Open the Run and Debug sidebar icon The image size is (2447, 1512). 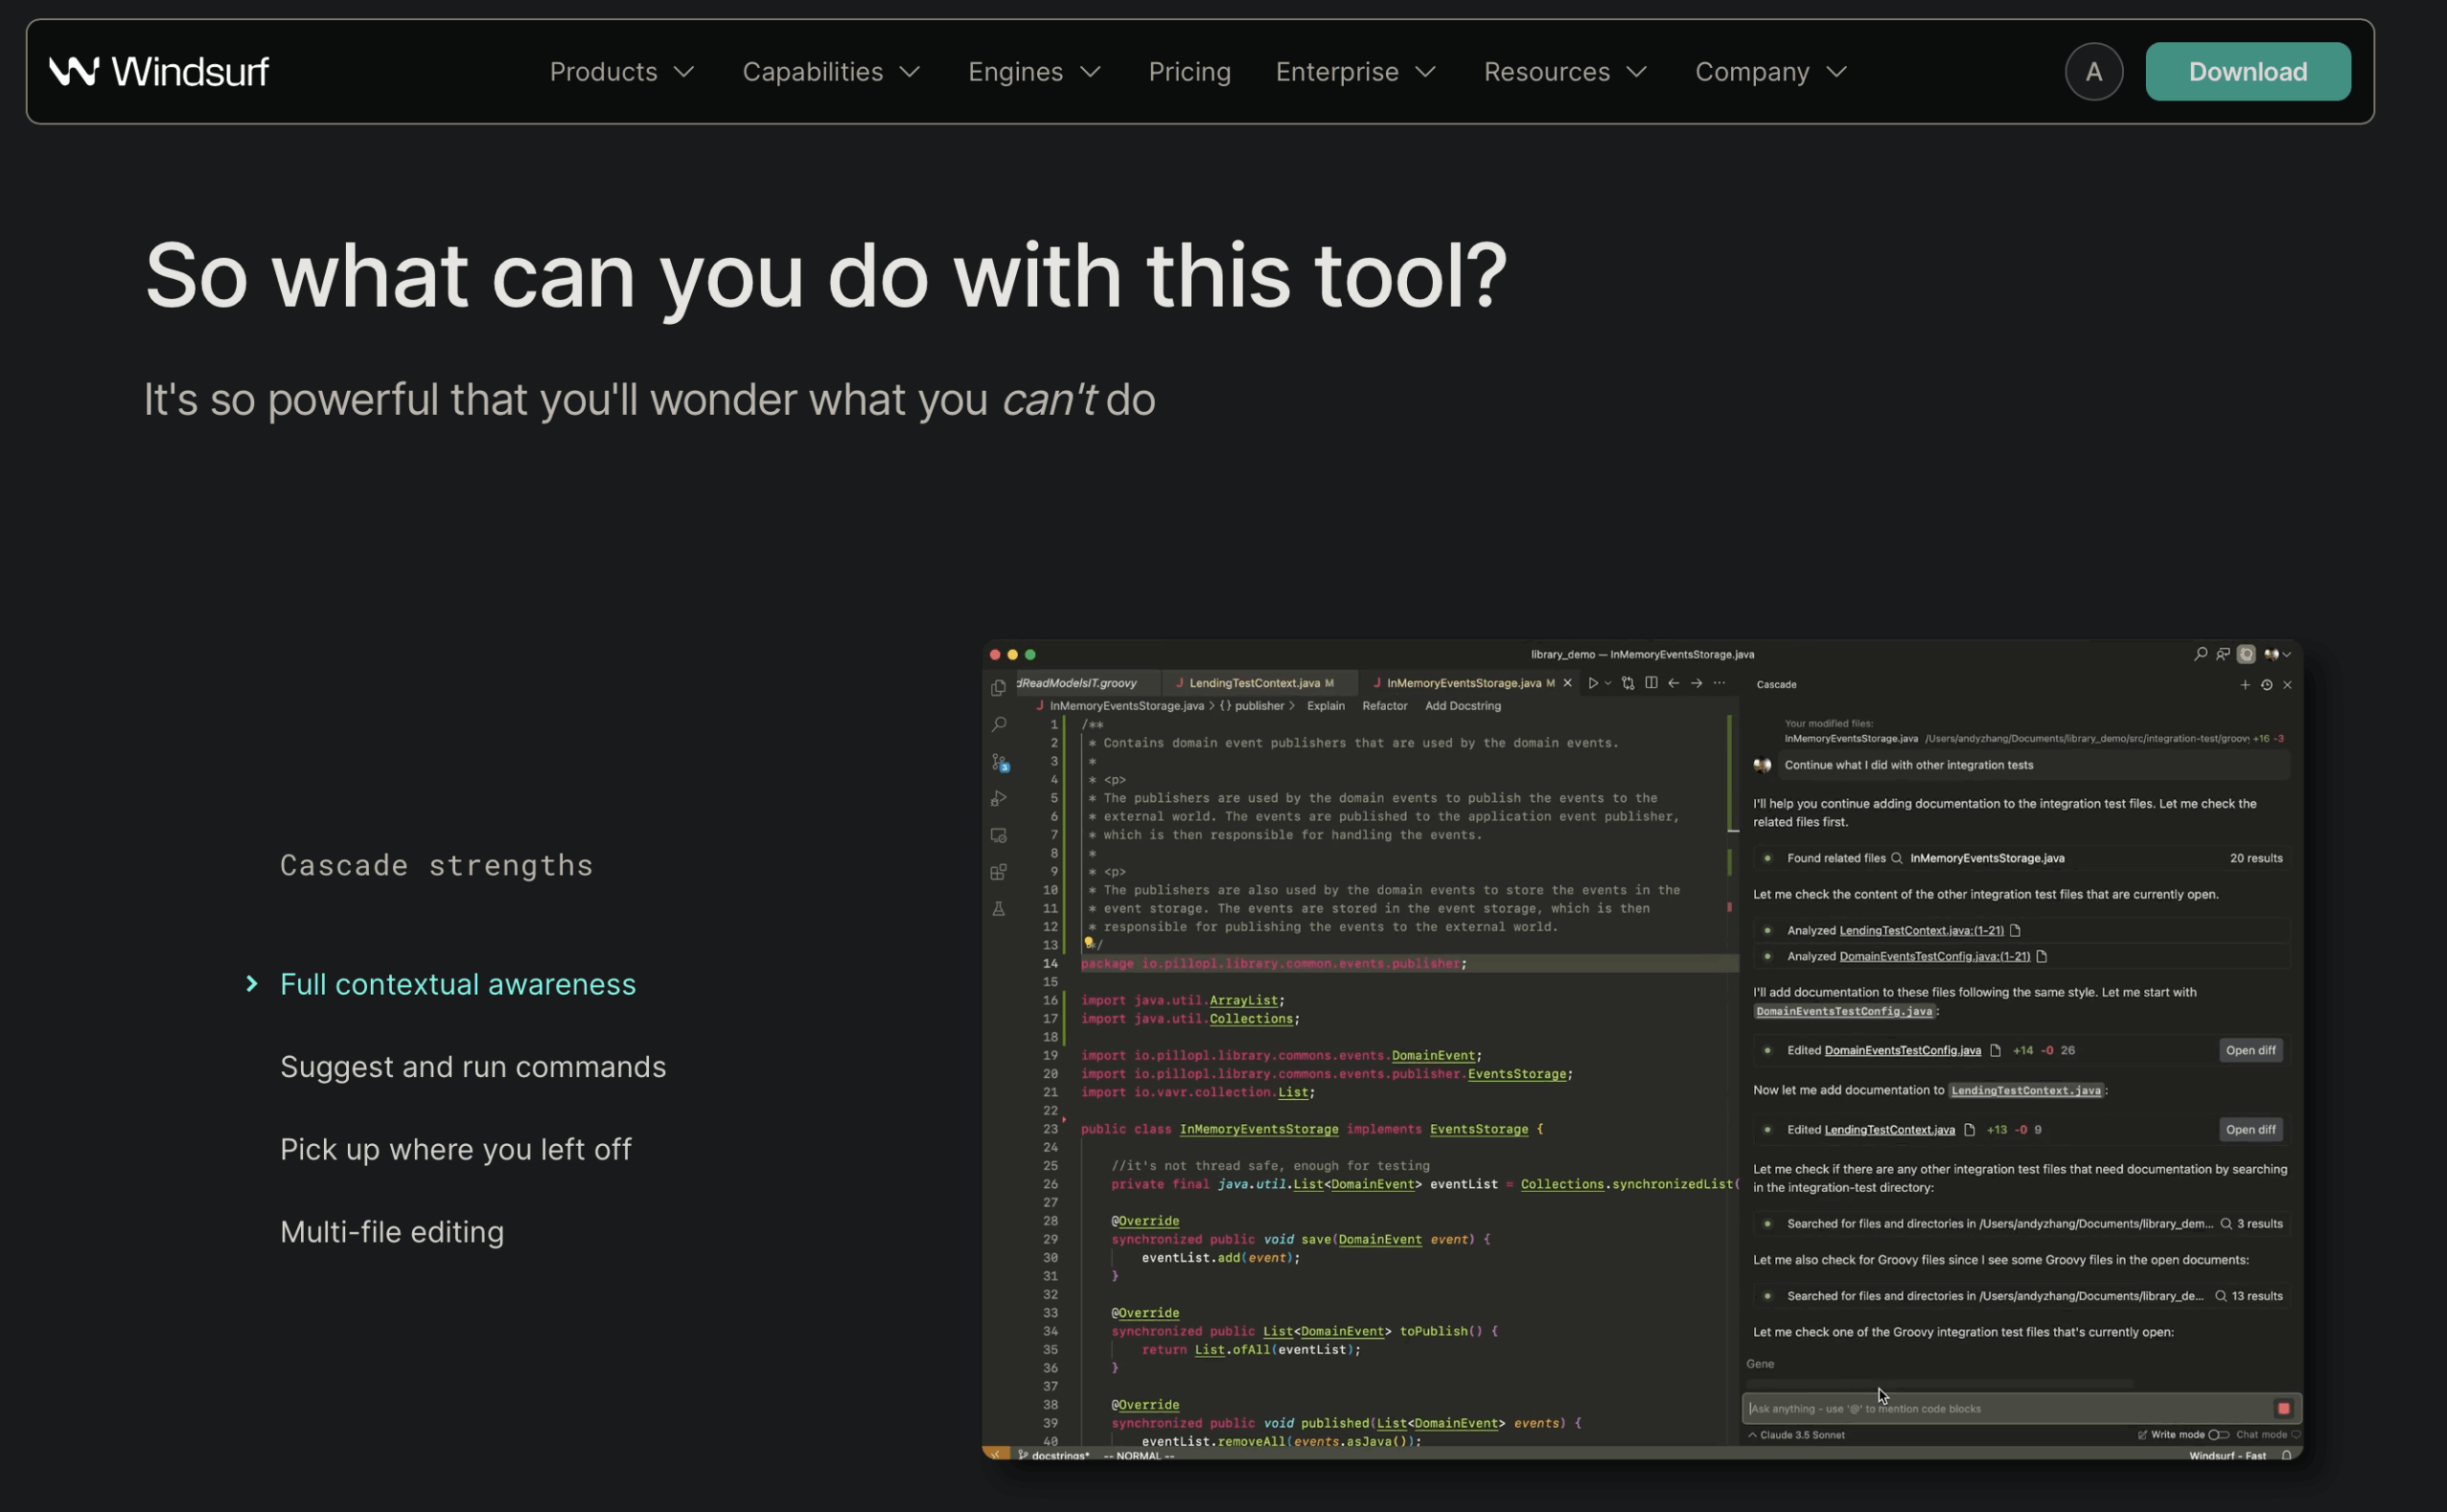click(x=998, y=798)
